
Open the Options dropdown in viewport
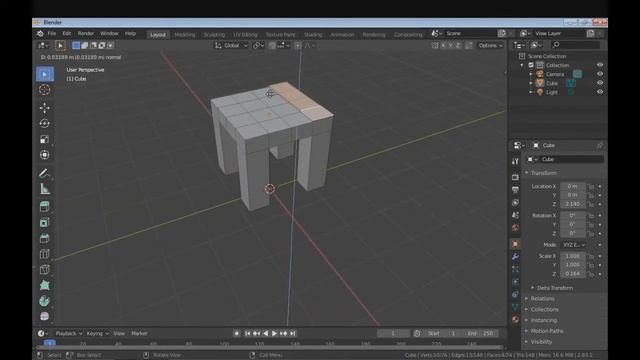[x=490, y=45]
